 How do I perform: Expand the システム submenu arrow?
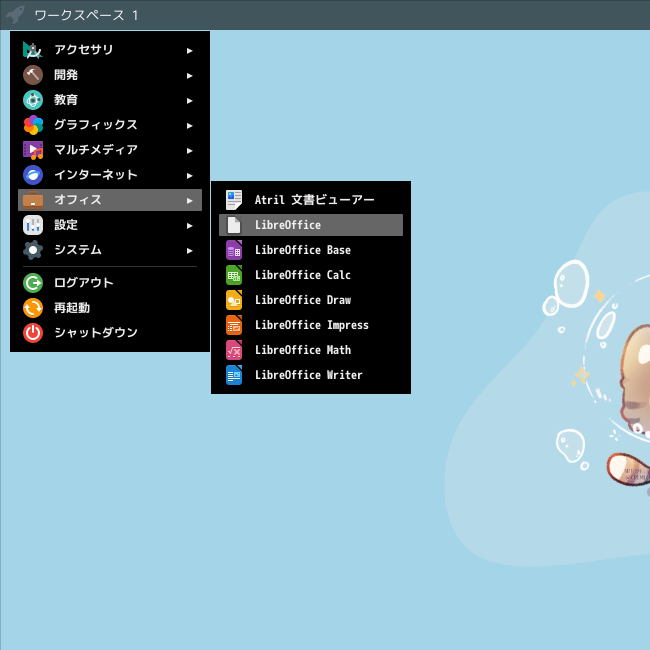(x=189, y=251)
